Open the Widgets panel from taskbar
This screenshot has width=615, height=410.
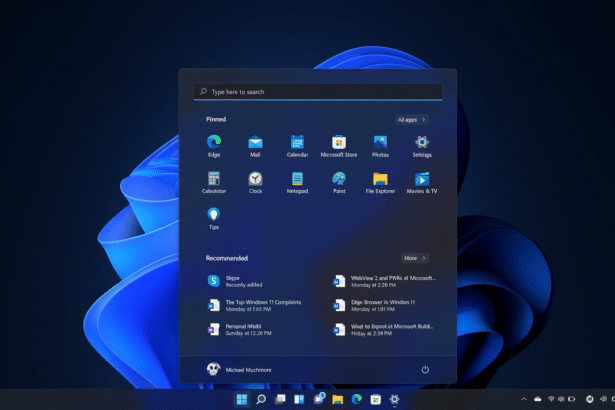pyautogui.click(x=299, y=399)
